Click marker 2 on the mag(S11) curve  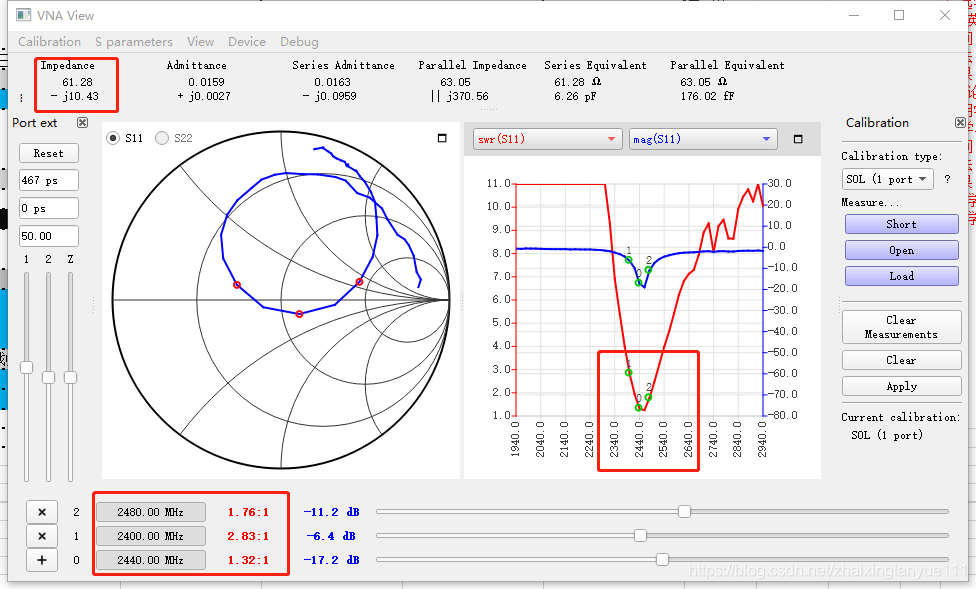(649, 270)
